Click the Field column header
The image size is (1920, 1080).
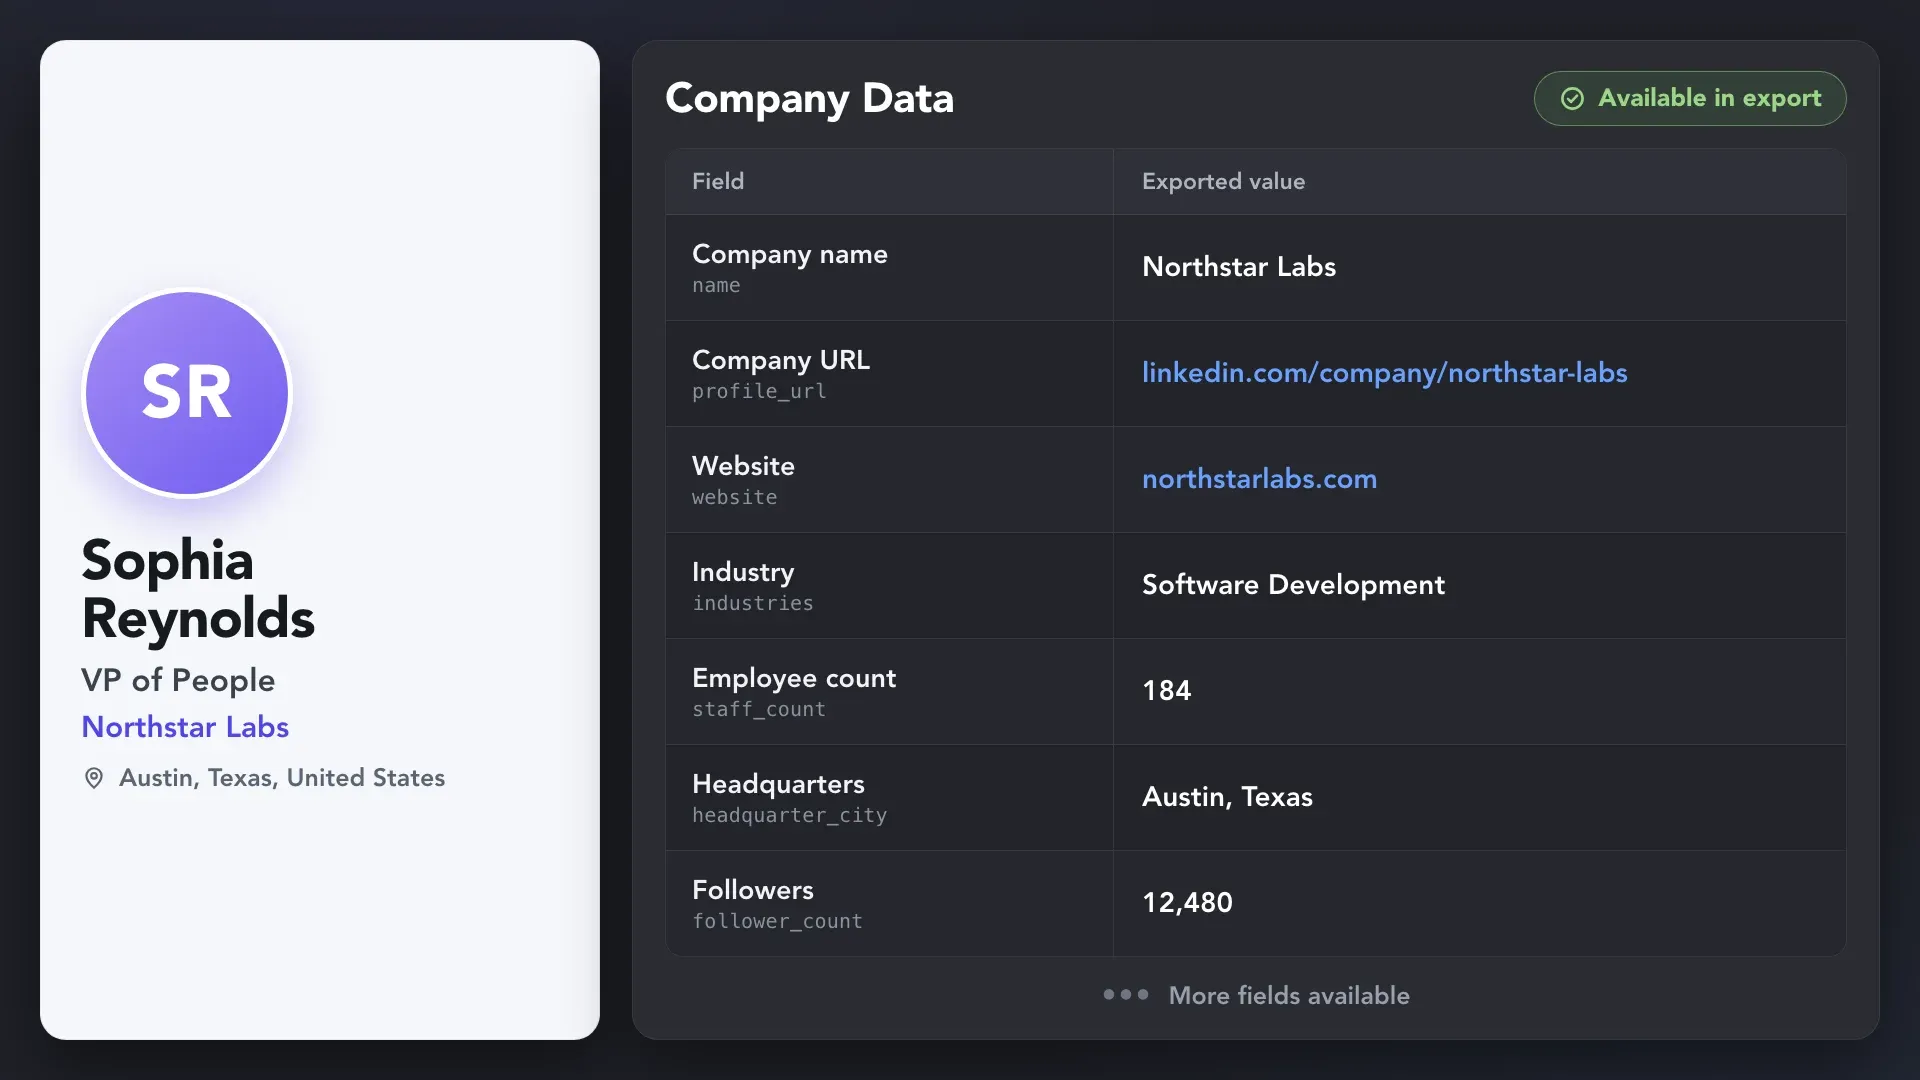click(x=718, y=182)
